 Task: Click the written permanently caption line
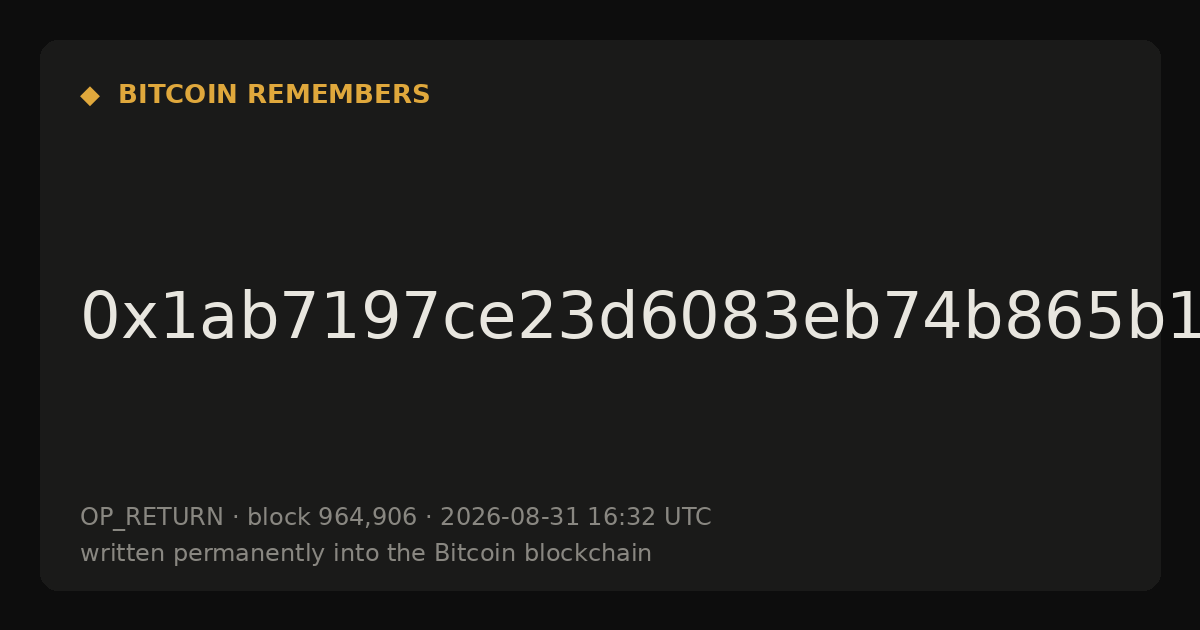[x=366, y=554]
